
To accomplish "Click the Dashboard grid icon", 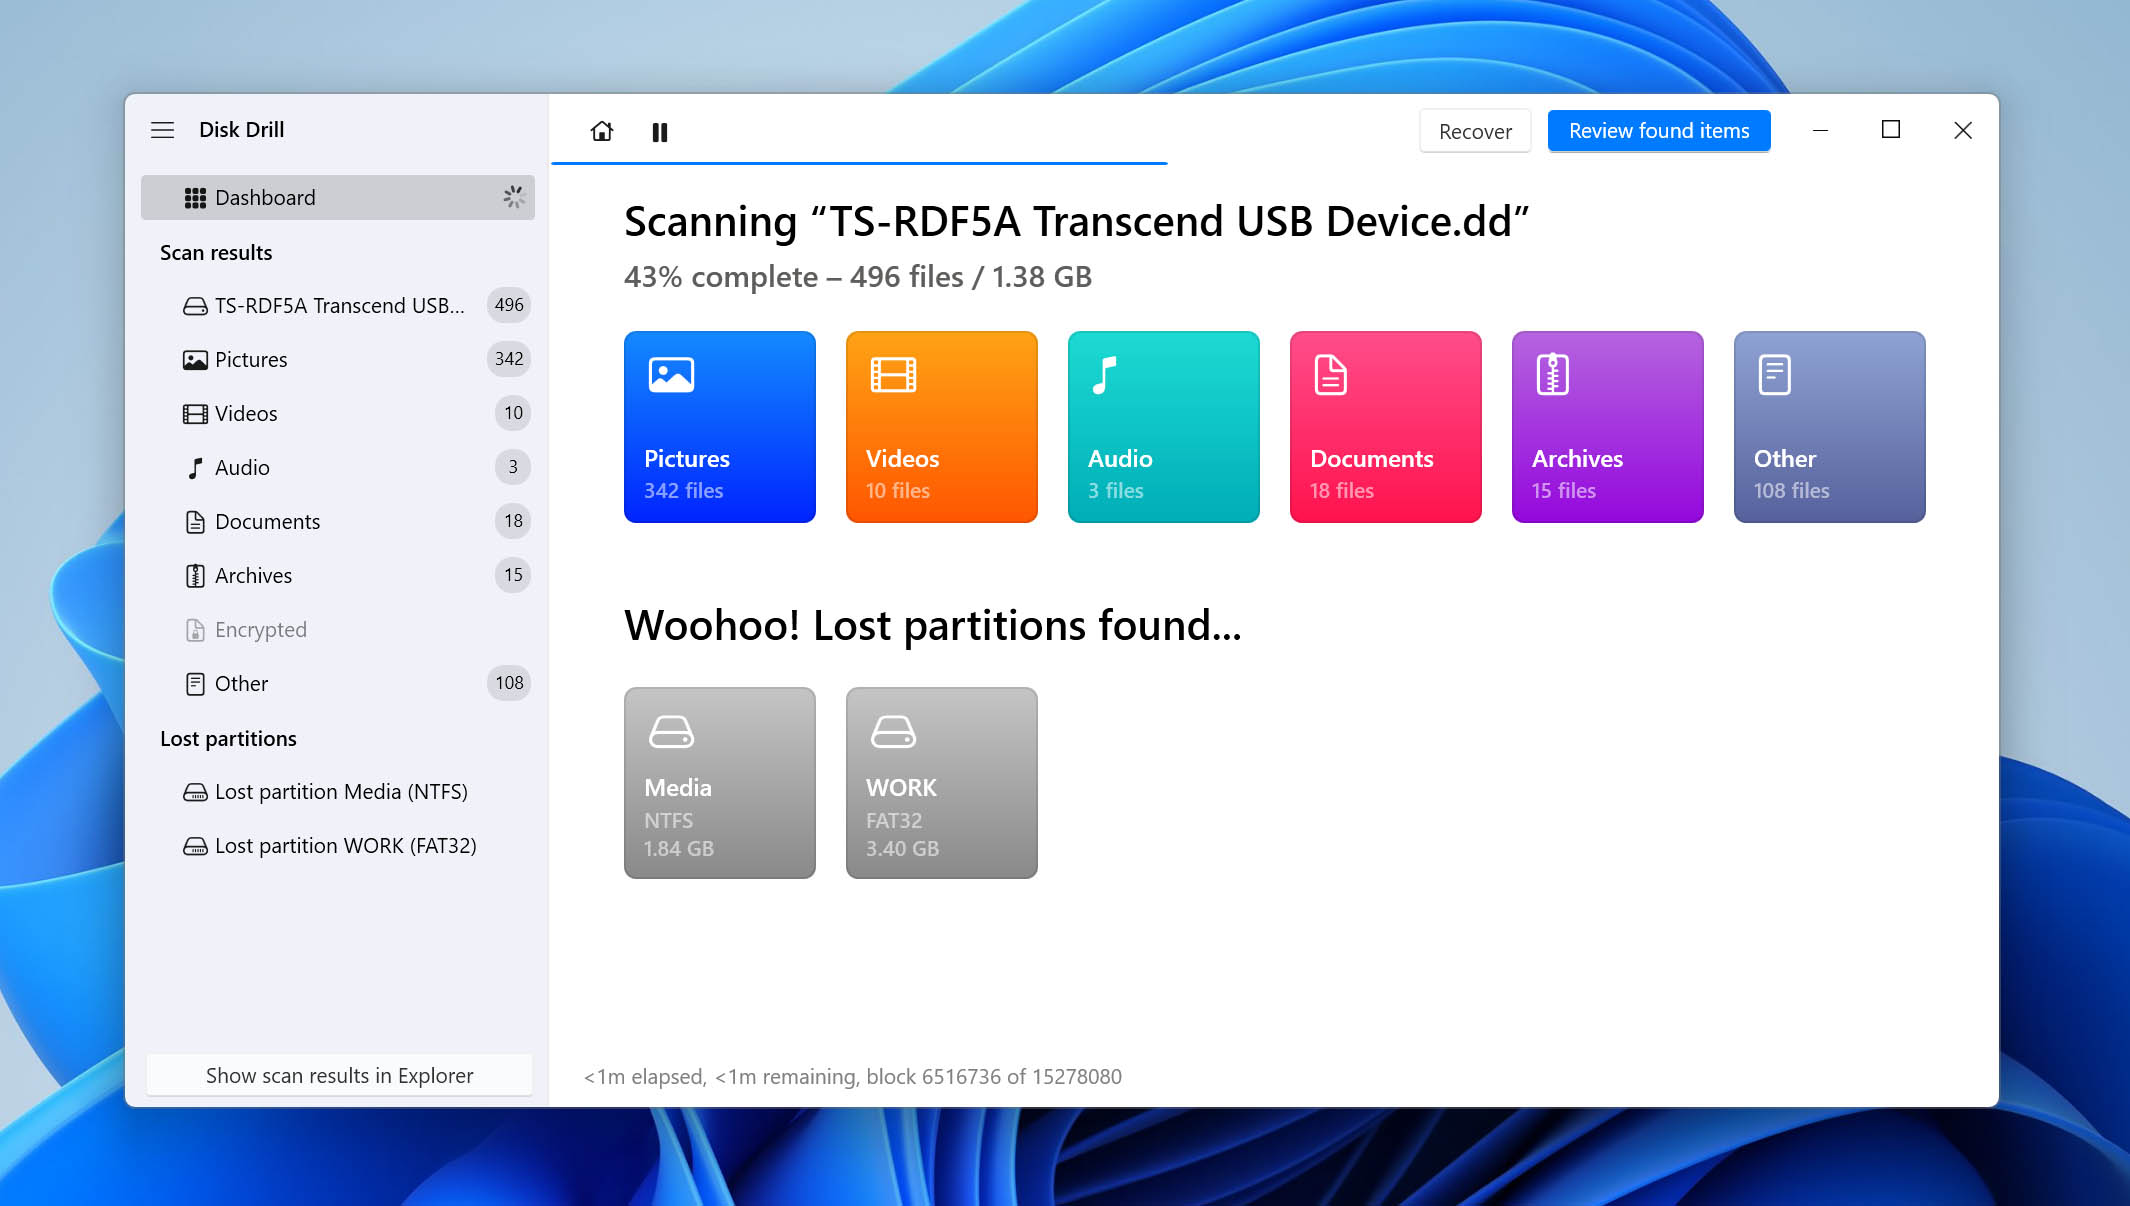I will pyautogui.click(x=195, y=198).
